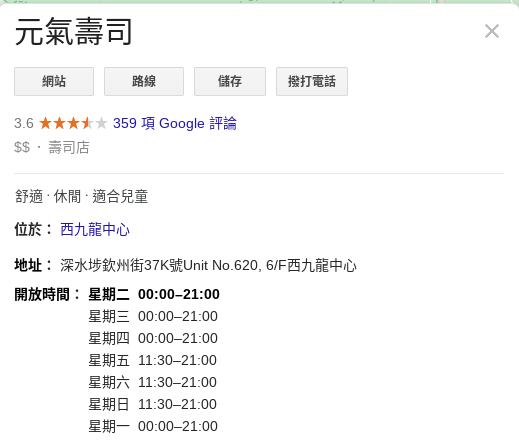Image resolution: width=519 pixels, height=448 pixels.
Task: Select the 星期三 00:00–21:00 hours row
Action: 153,316
